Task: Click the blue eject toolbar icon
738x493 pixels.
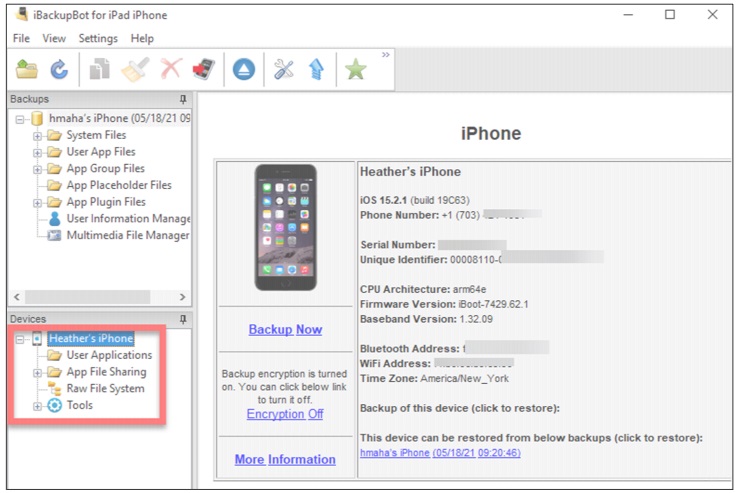Action: coord(244,69)
